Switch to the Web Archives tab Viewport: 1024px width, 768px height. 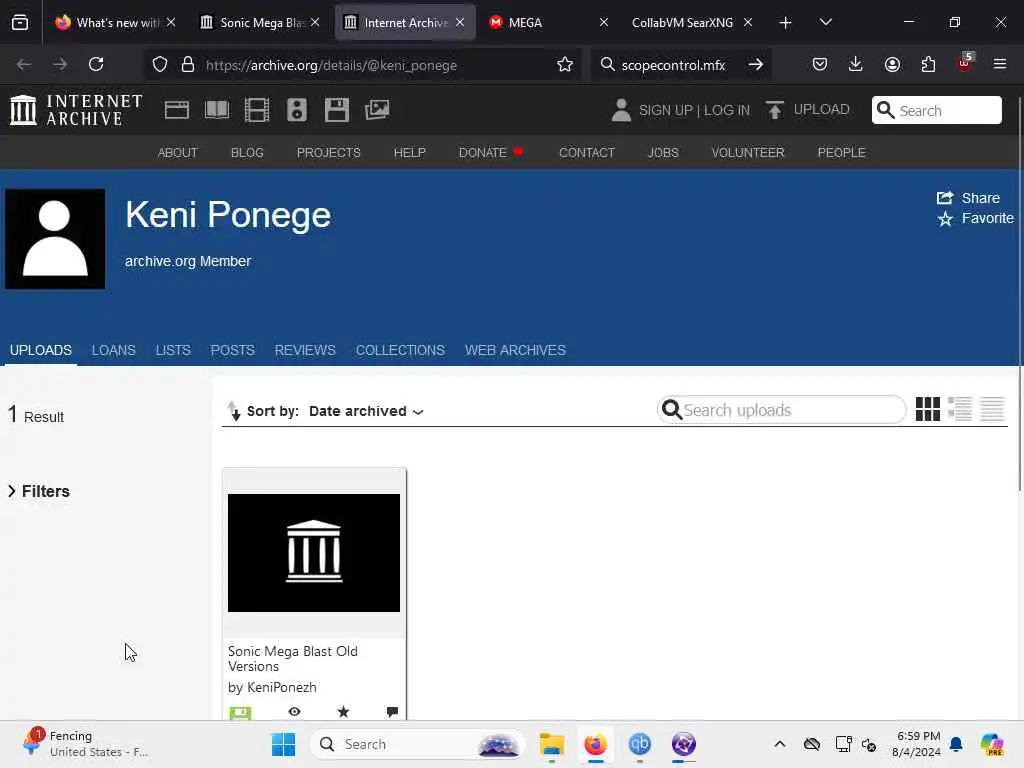[515, 350]
